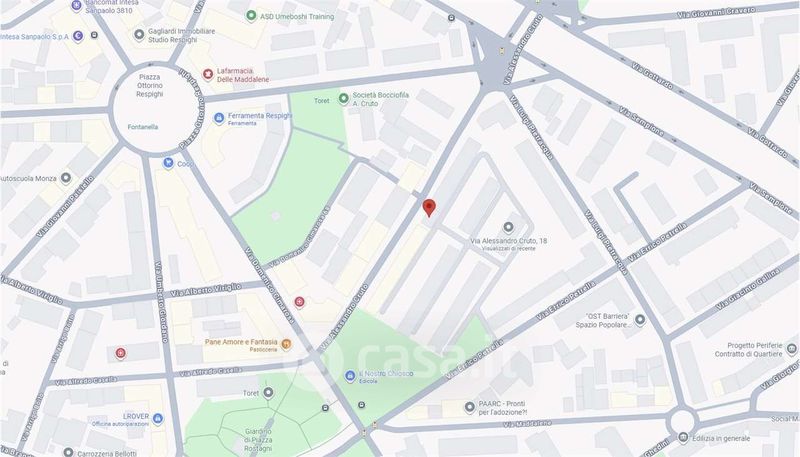Click the Edilizia in generale marker
The height and width of the screenshot is (457, 800).
pyautogui.click(x=683, y=438)
